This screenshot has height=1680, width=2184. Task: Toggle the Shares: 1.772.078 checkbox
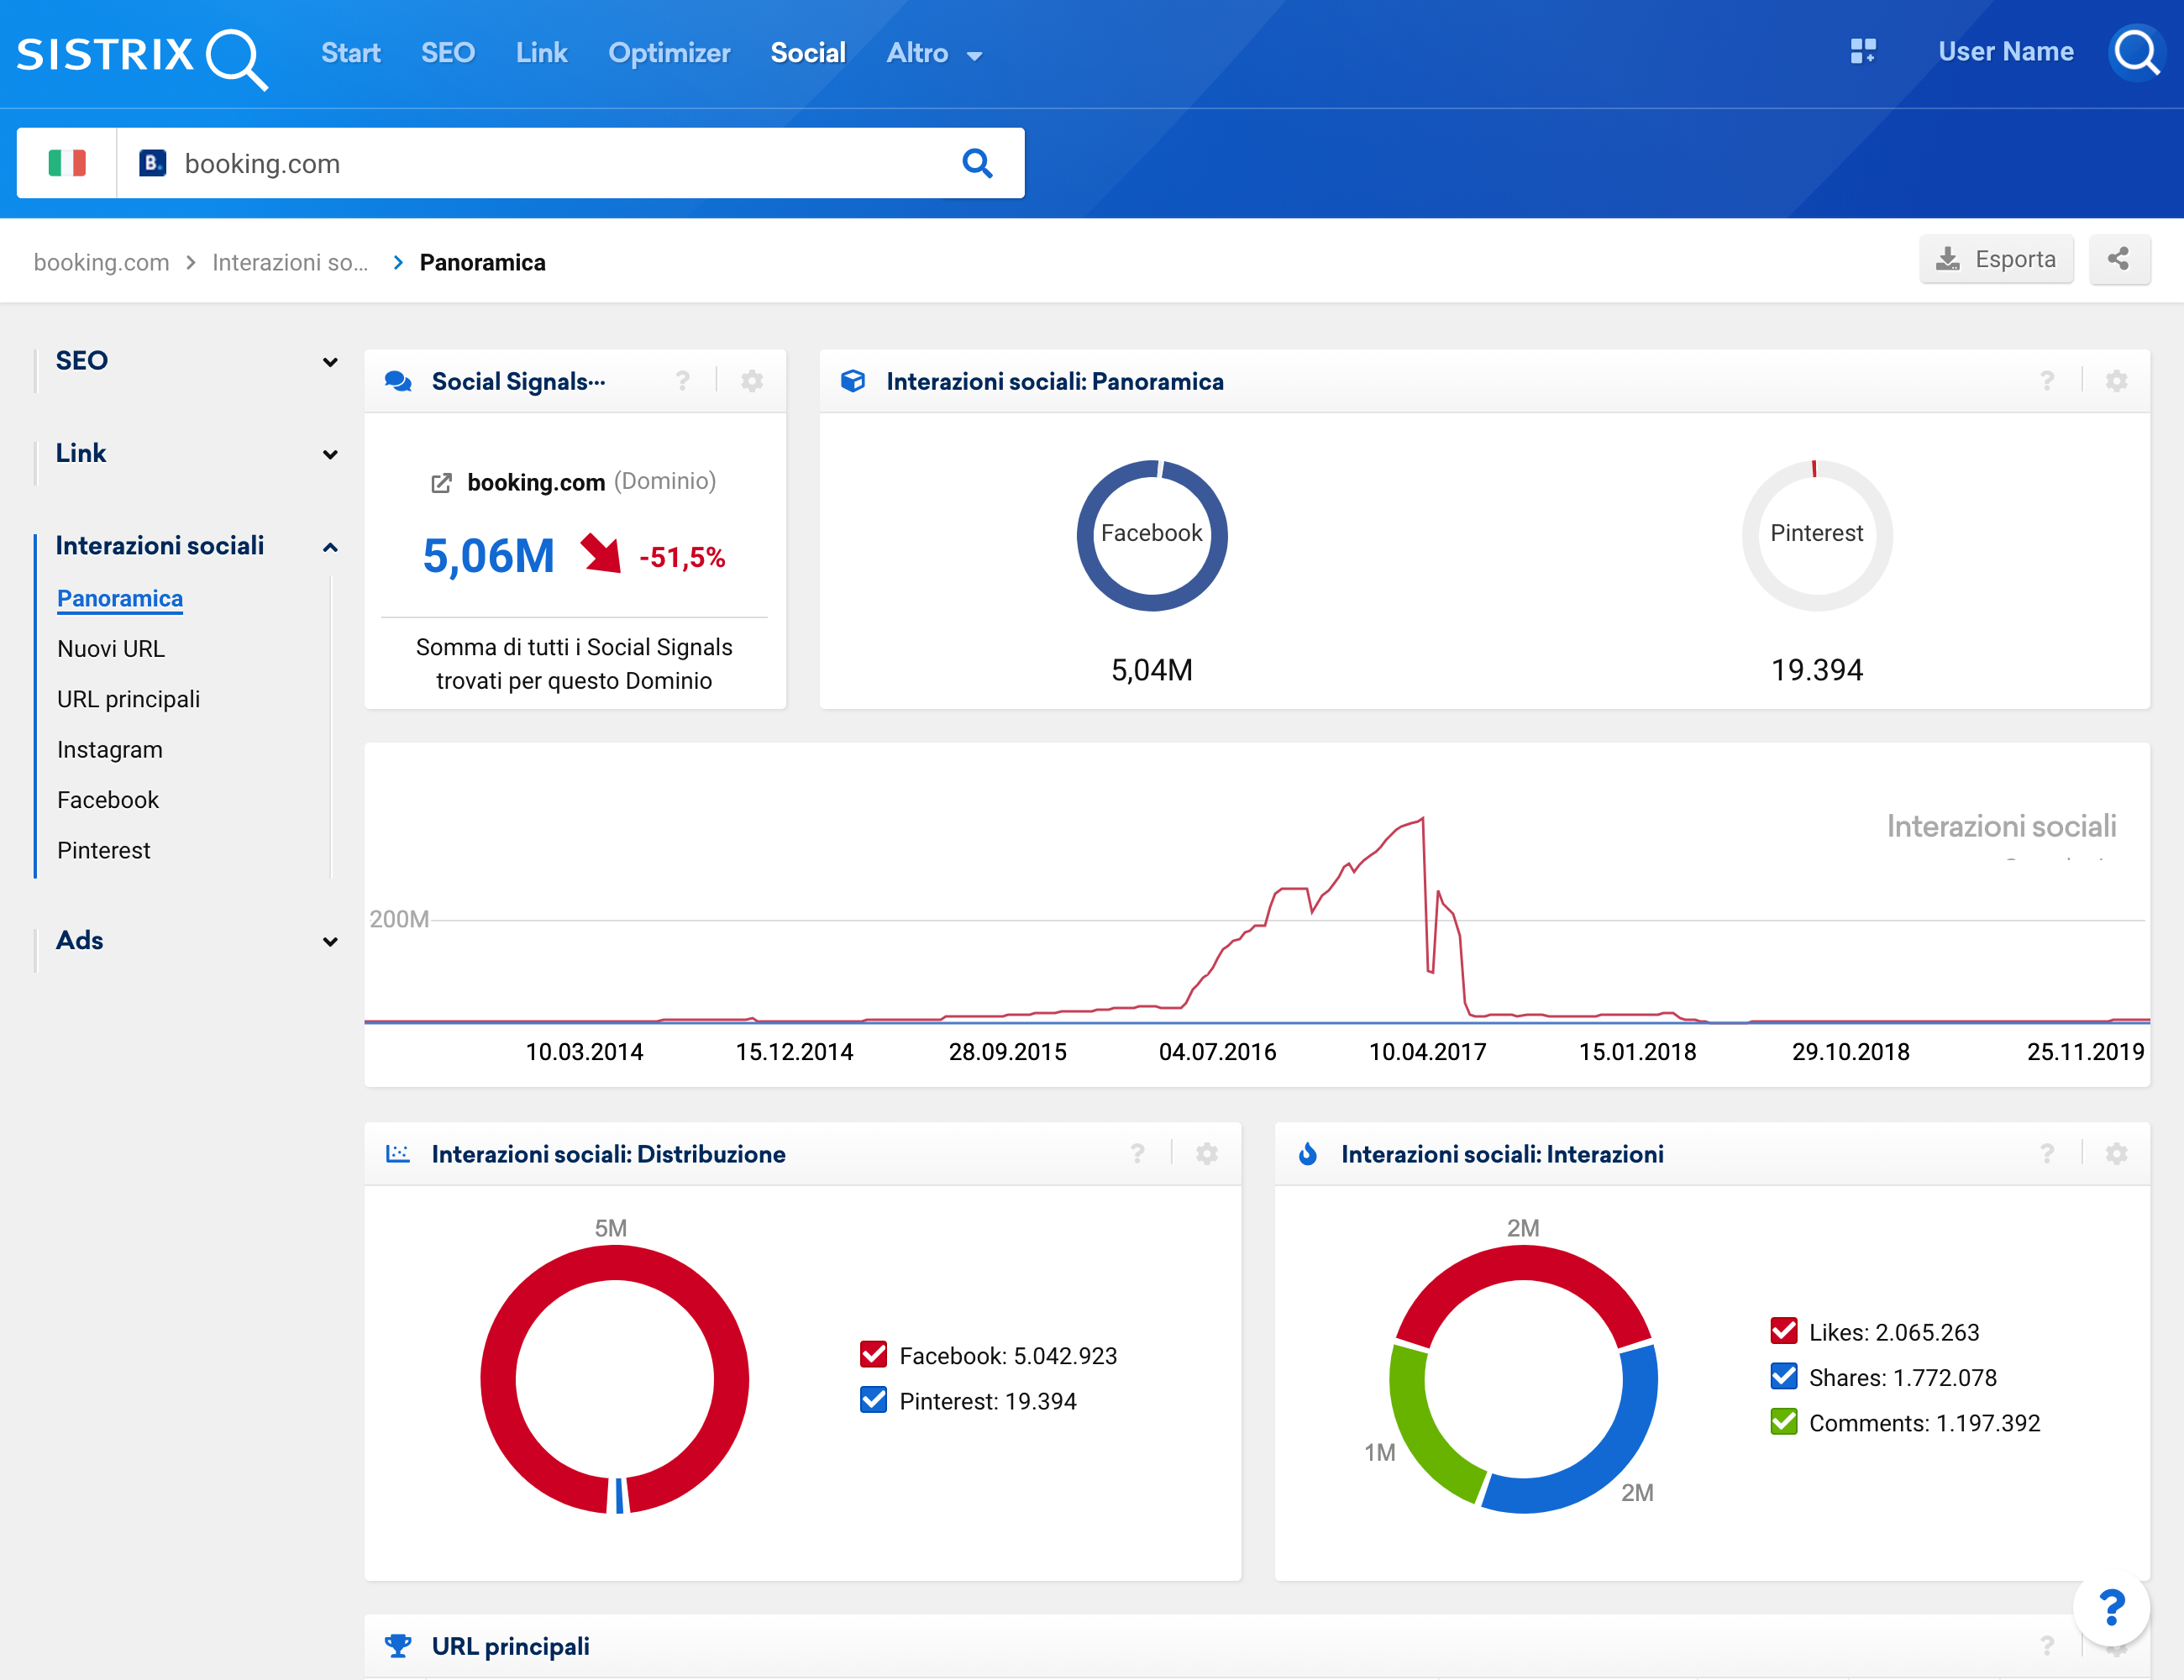pos(1784,1377)
